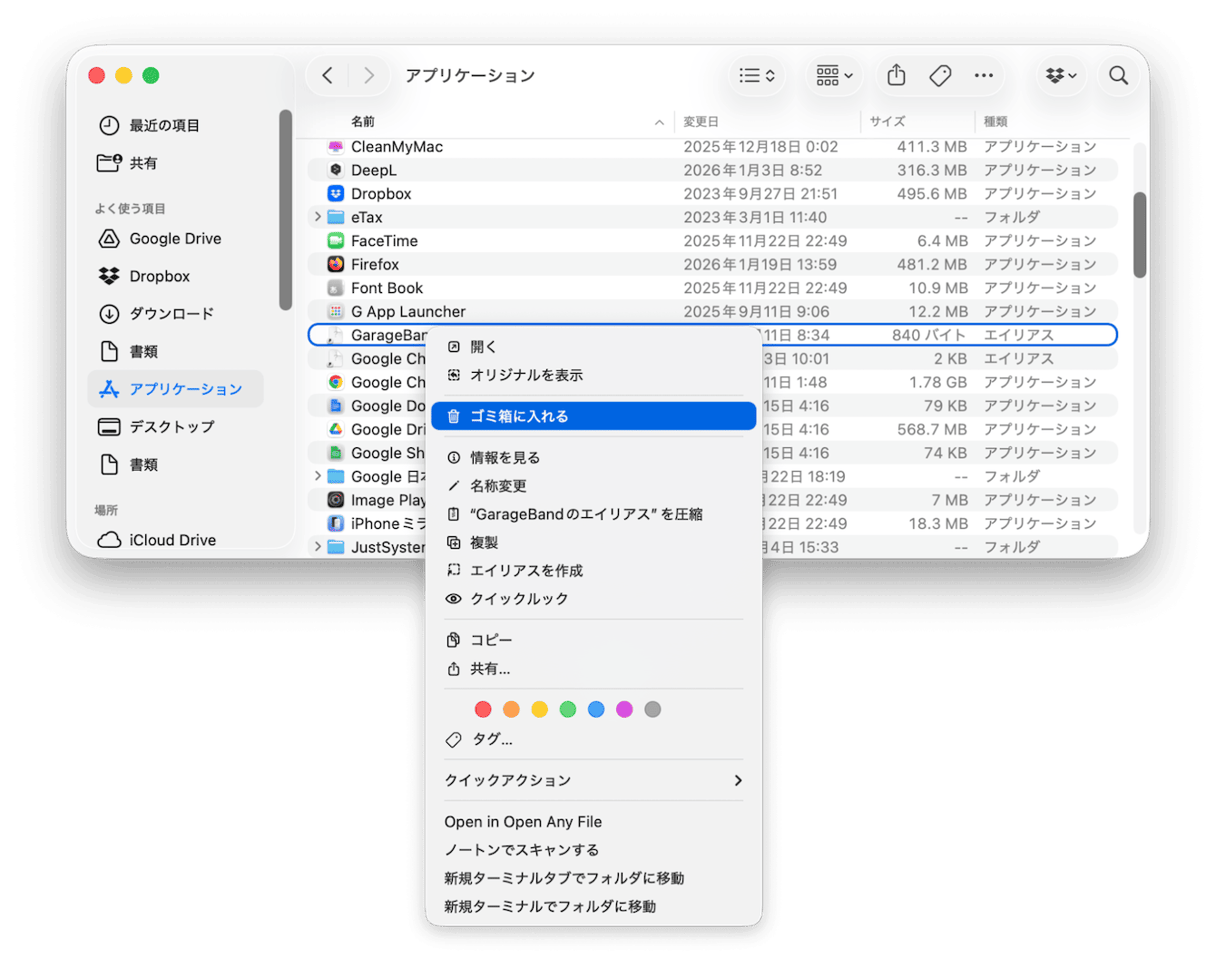Click the Share icon in the toolbar
The height and width of the screenshot is (958, 1216).
tap(895, 75)
